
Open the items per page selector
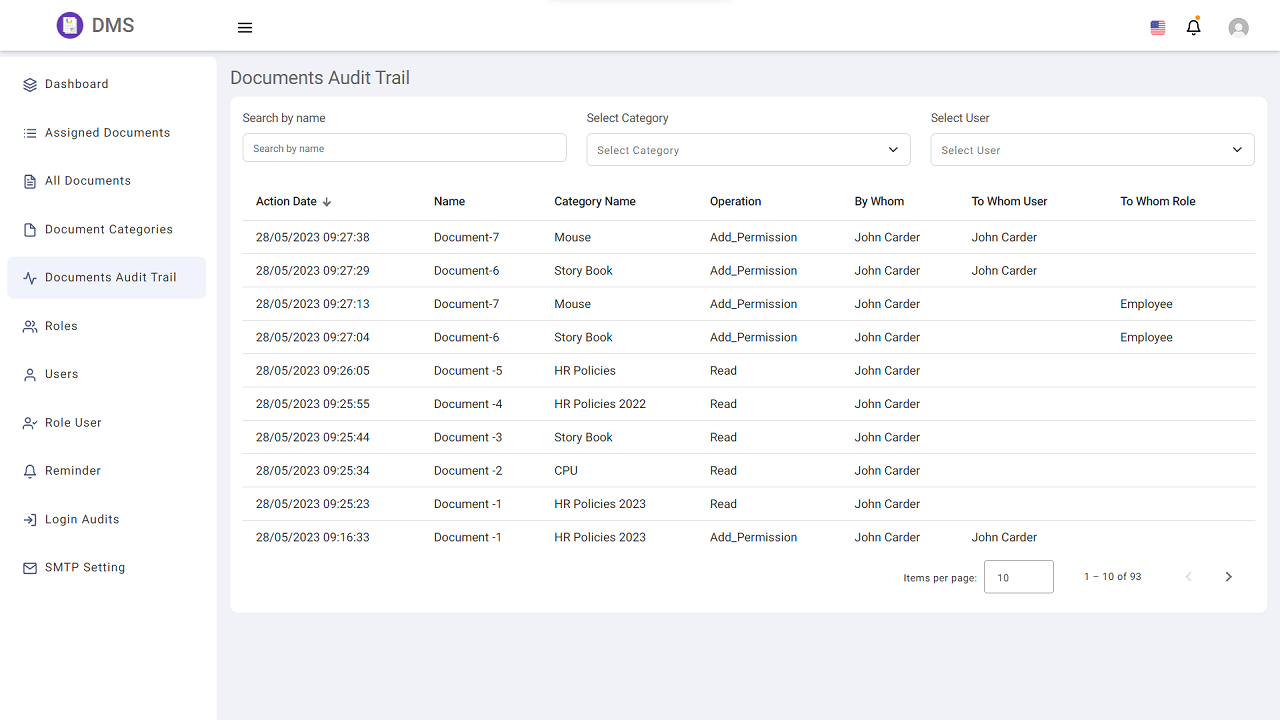(1018, 576)
